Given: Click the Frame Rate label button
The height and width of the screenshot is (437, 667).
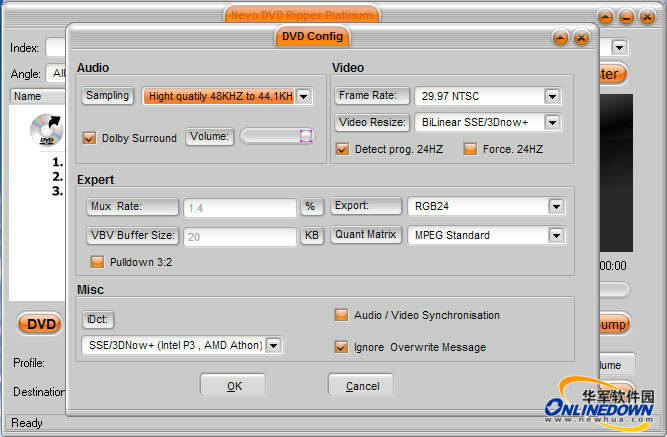Looking at the screenshot, I should pos(372,95).
